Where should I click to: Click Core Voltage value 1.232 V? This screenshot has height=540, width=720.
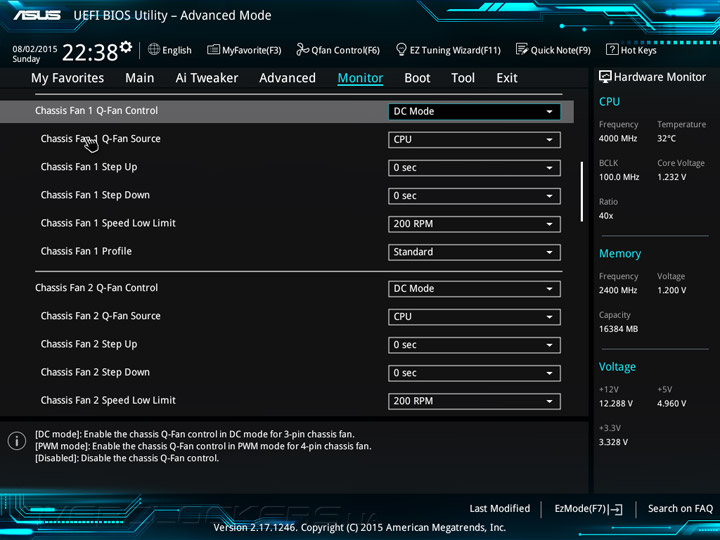point(672,177)
